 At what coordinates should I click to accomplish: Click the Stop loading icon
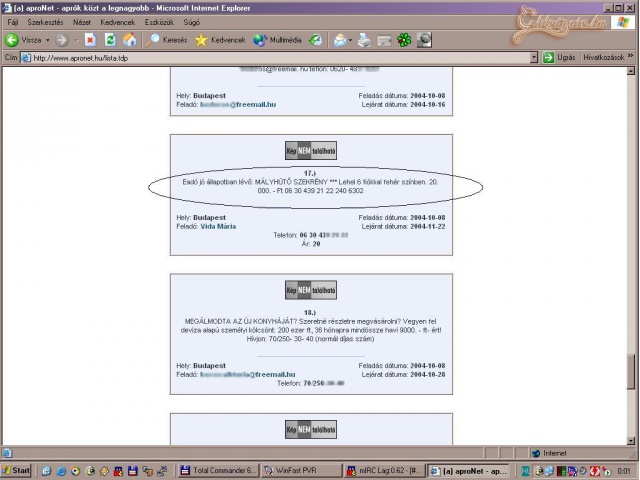click(x=90, y=40)
